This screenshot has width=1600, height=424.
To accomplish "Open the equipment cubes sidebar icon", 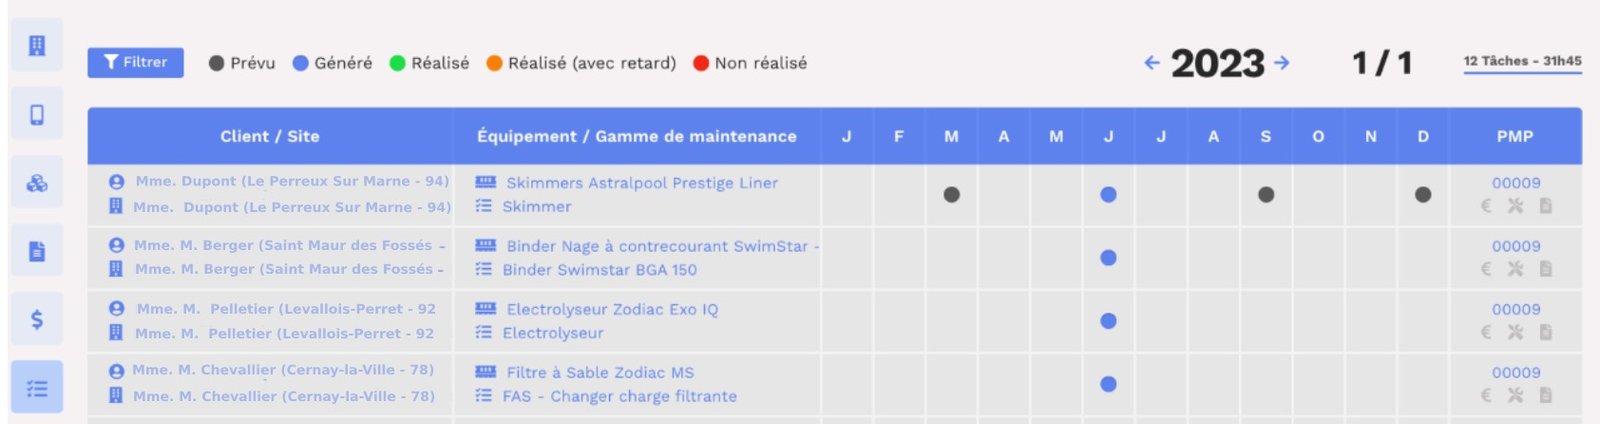I will point(37,183).
